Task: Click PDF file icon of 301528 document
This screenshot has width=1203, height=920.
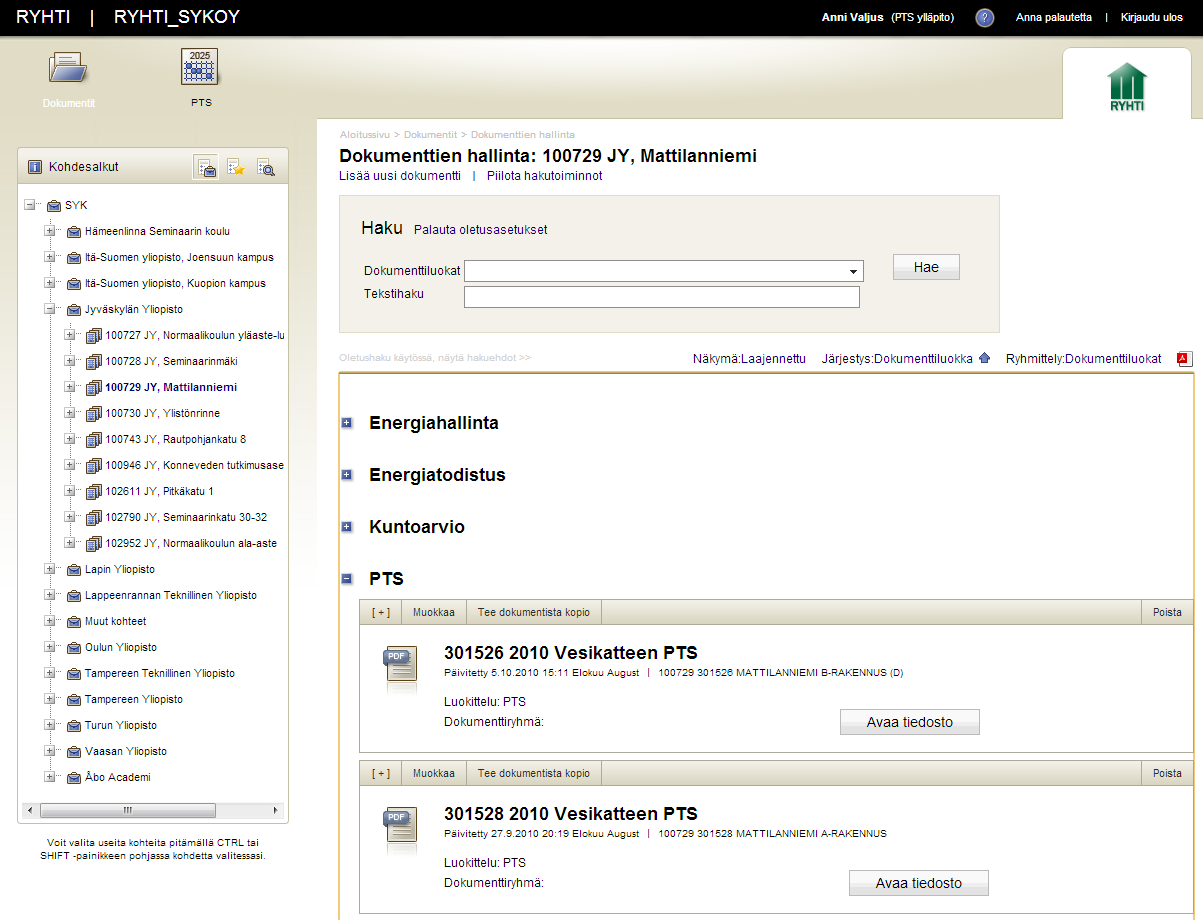Action: (400, 826)
